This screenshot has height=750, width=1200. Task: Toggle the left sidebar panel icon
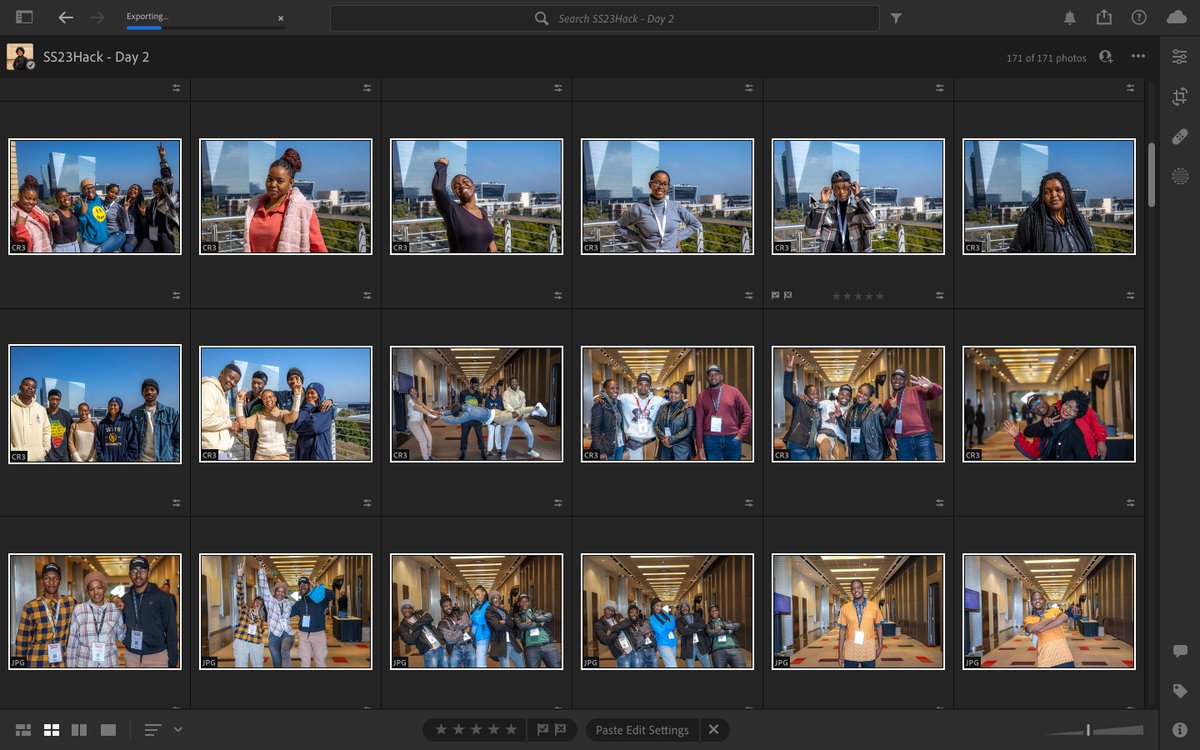[24, 17]
